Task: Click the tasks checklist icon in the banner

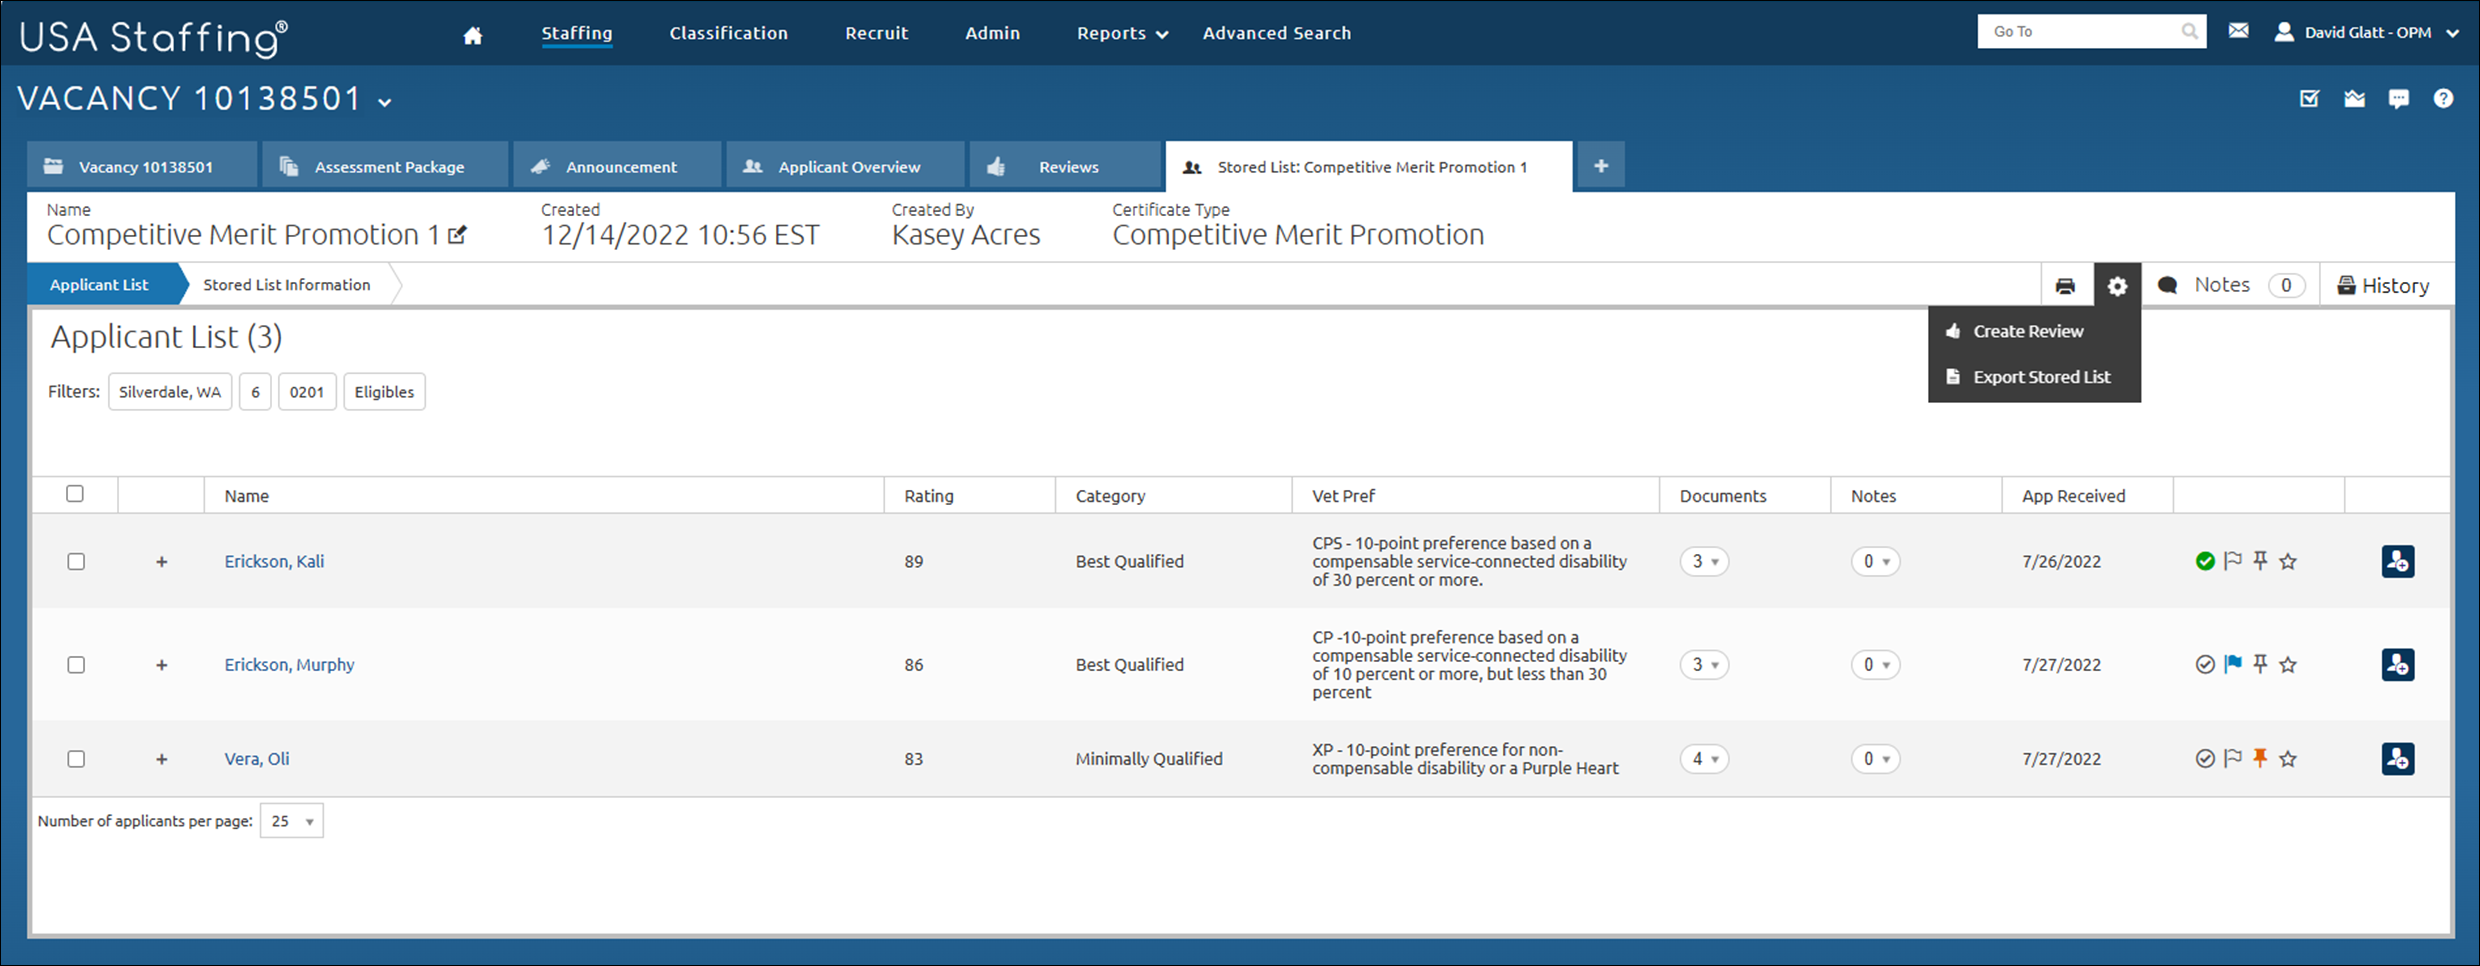Action: coord(2309,98)
